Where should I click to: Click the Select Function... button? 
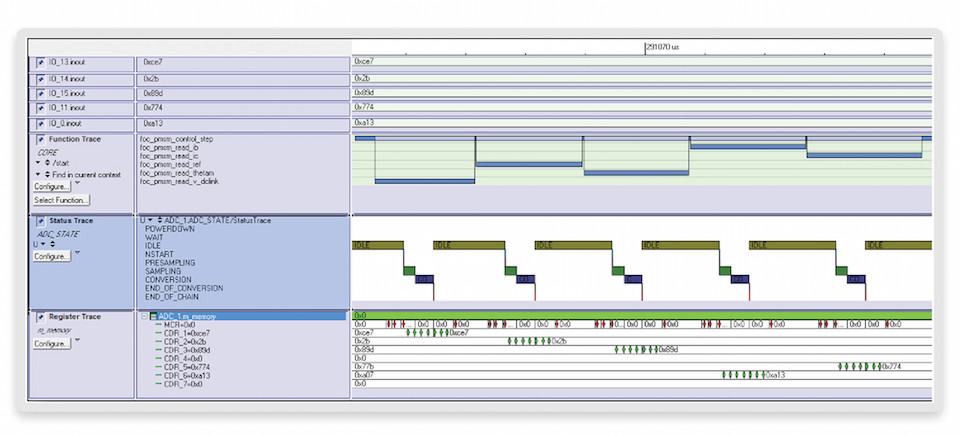(61, 200)
